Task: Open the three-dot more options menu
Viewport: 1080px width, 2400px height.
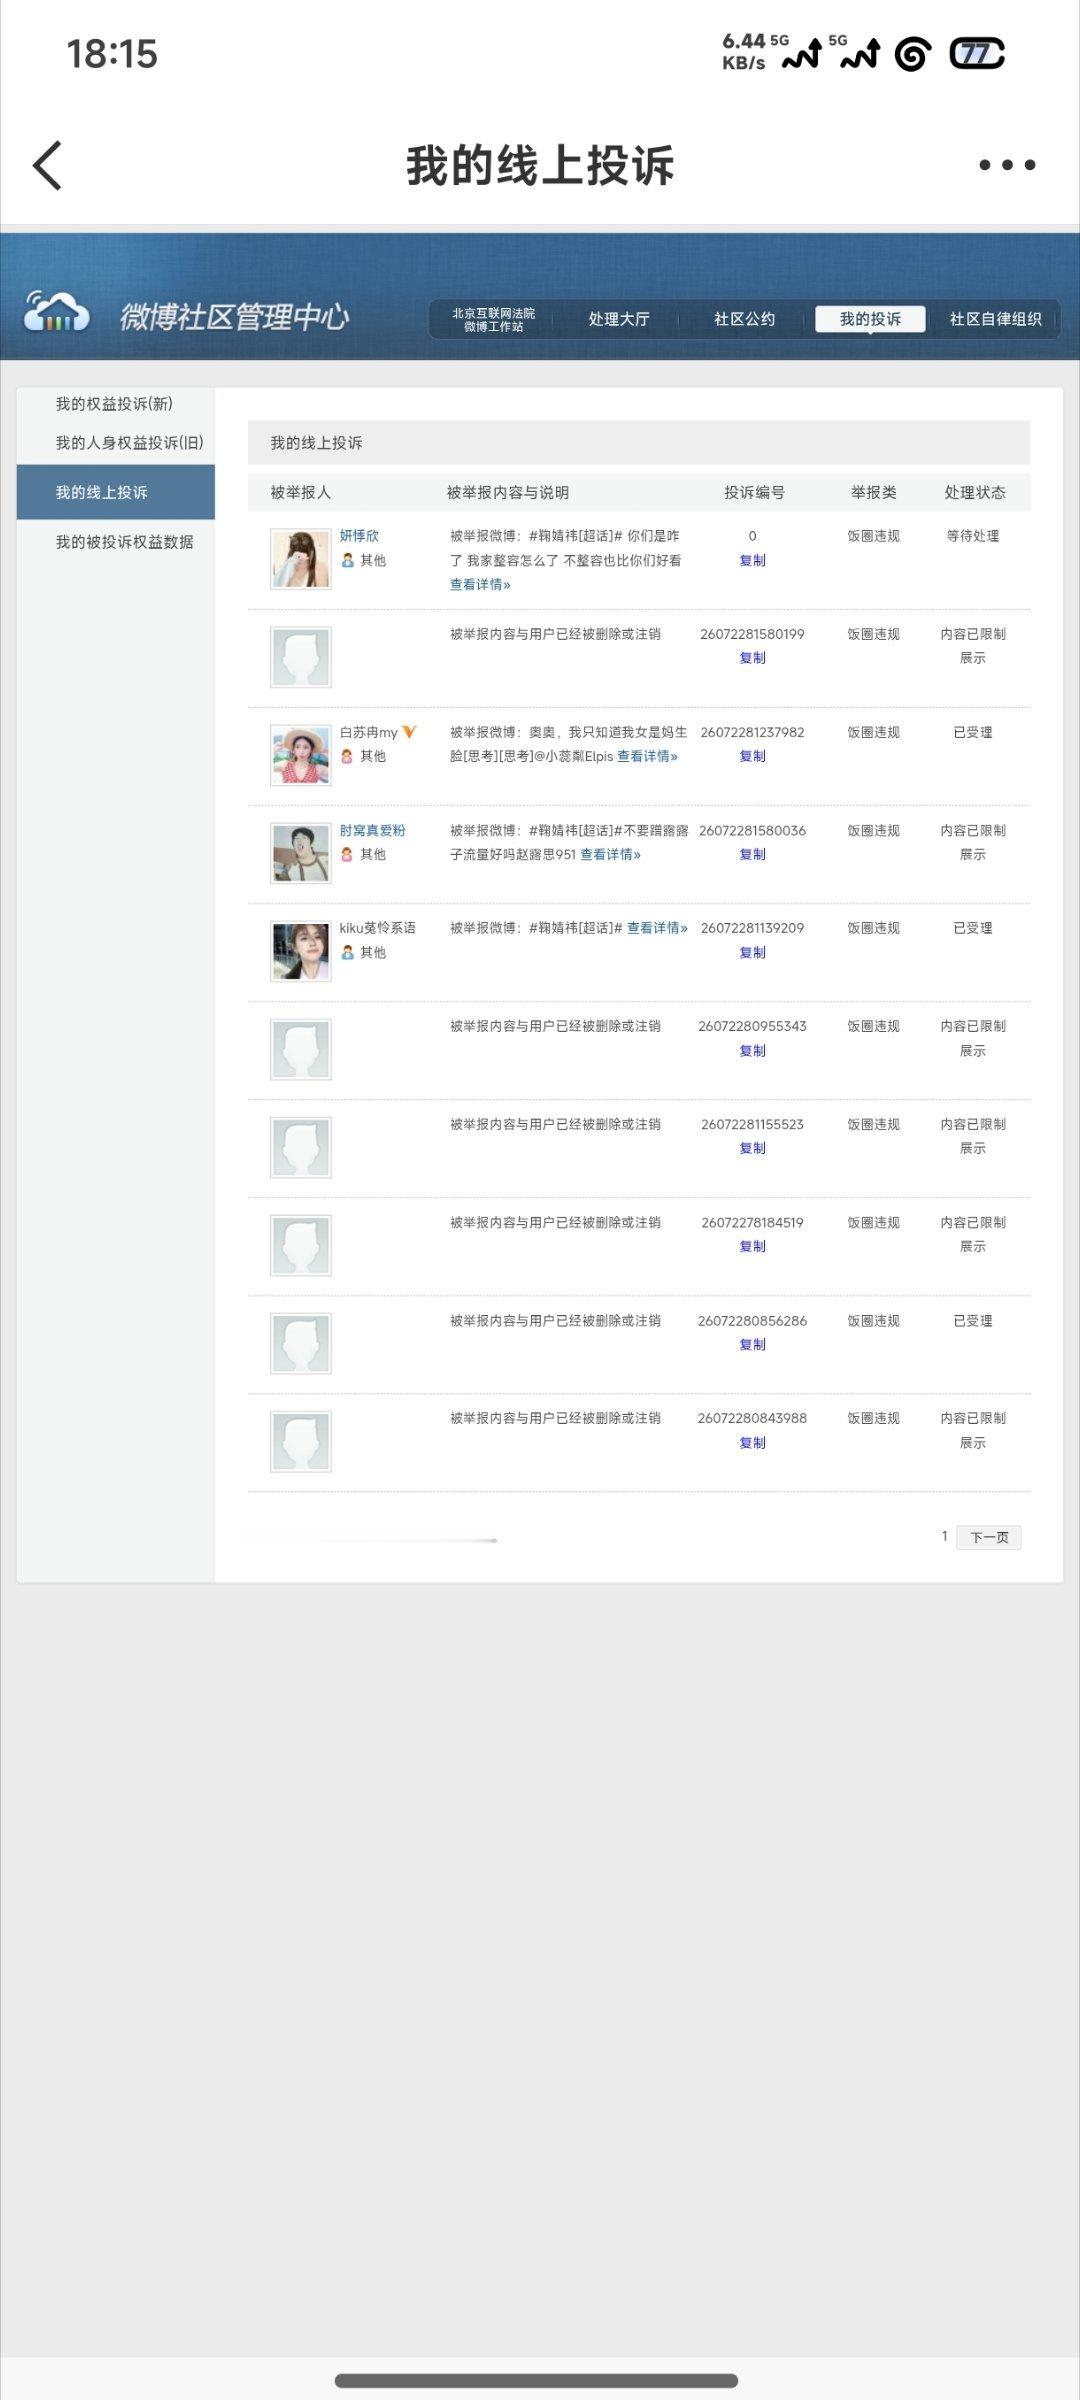Action: pos(1007,165)
